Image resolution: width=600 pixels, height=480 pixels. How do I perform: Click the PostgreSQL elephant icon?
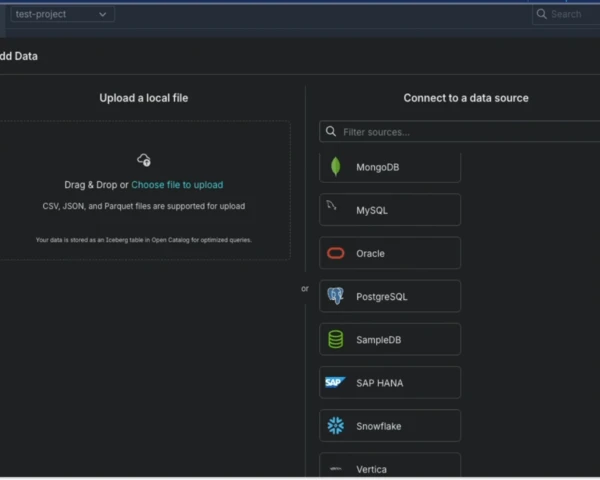click(x=336, y=296)
